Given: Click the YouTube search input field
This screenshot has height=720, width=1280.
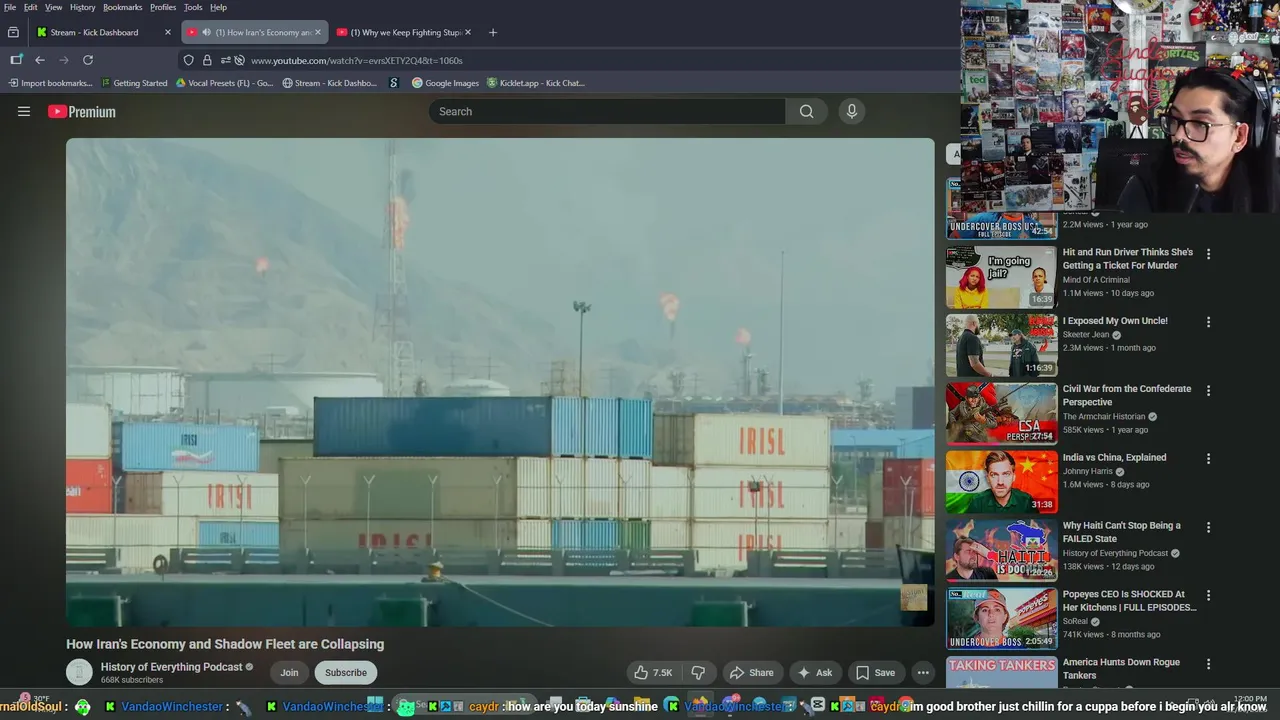Looking at the screenshot, I should click(607, 112).
